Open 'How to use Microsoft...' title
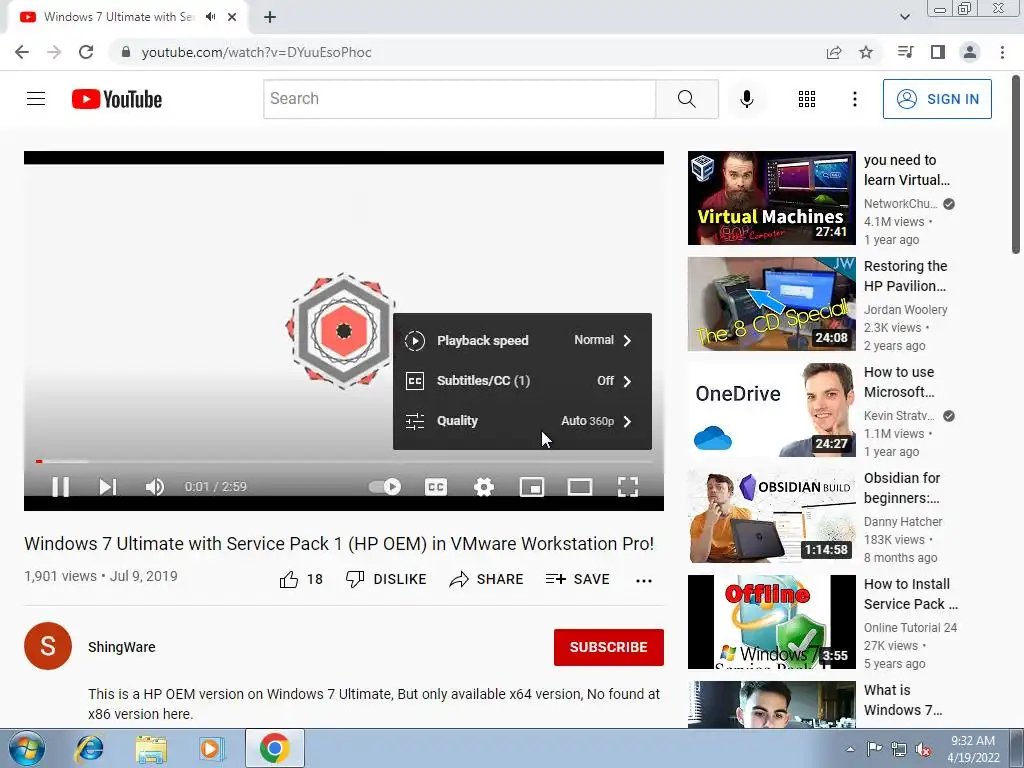Screen dimensions: 1024x768 899,381
